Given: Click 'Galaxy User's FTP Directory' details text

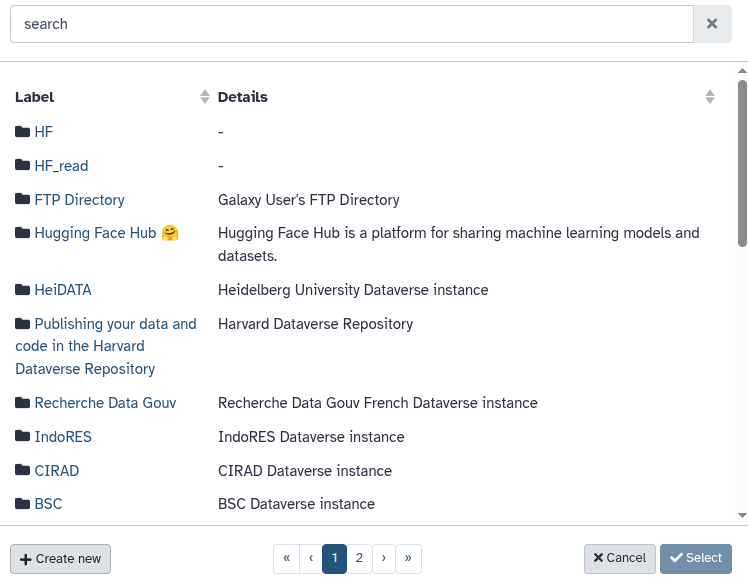Looking at the screenshot, I should tap(309, 200).
